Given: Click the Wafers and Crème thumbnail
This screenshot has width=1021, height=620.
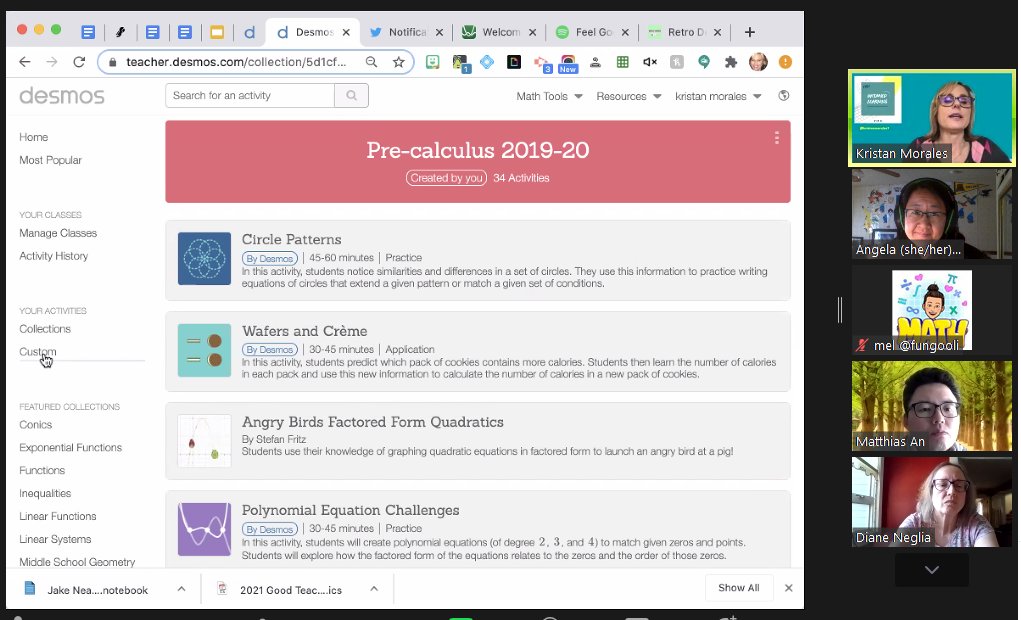Looking at the screenshot, I should (204, 350).
